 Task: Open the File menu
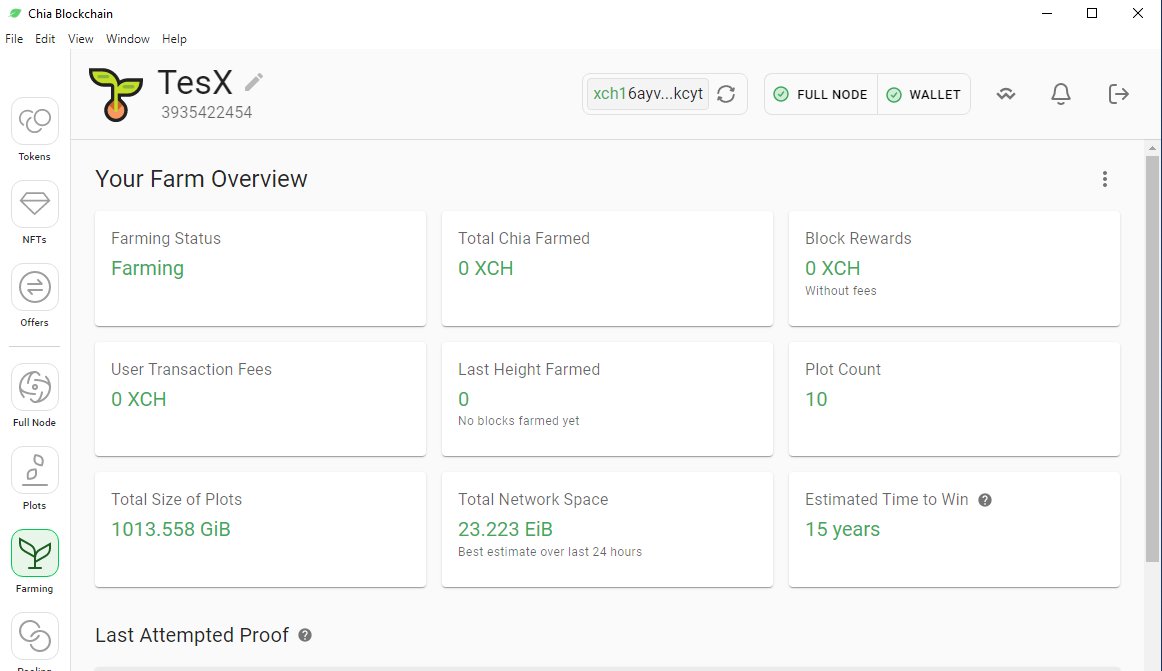[14, 39]
